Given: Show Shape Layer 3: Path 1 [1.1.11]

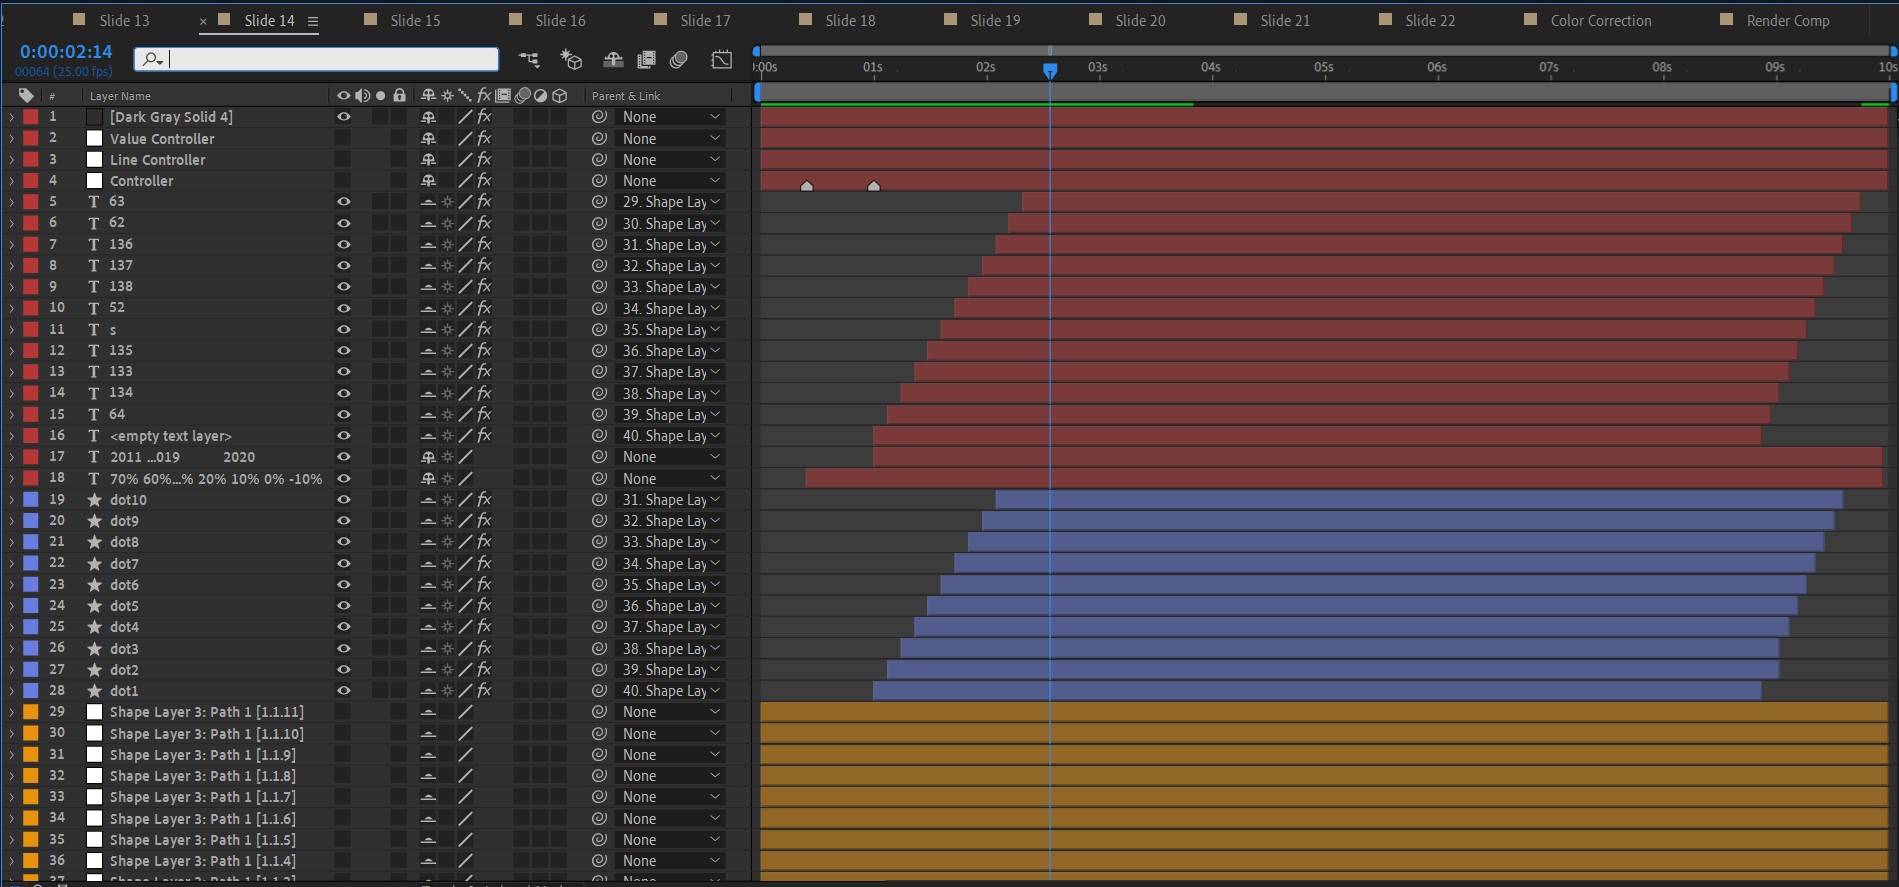Looking at the screenshot, I should coord(343,712).
